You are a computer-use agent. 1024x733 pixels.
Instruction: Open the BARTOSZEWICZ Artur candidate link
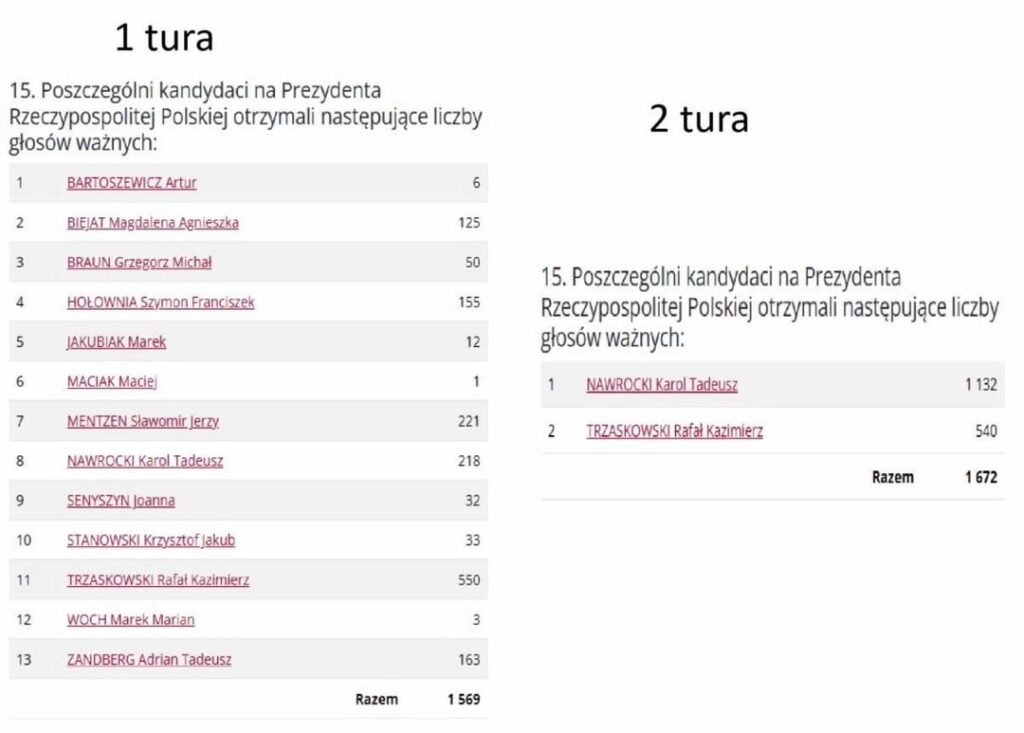131,183
